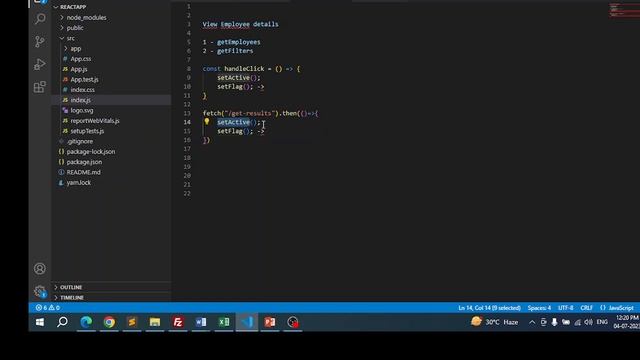This screenshot has width=640, height=360.
Task: Open the Manage gear icon
Action: click(x=40, y=291)
